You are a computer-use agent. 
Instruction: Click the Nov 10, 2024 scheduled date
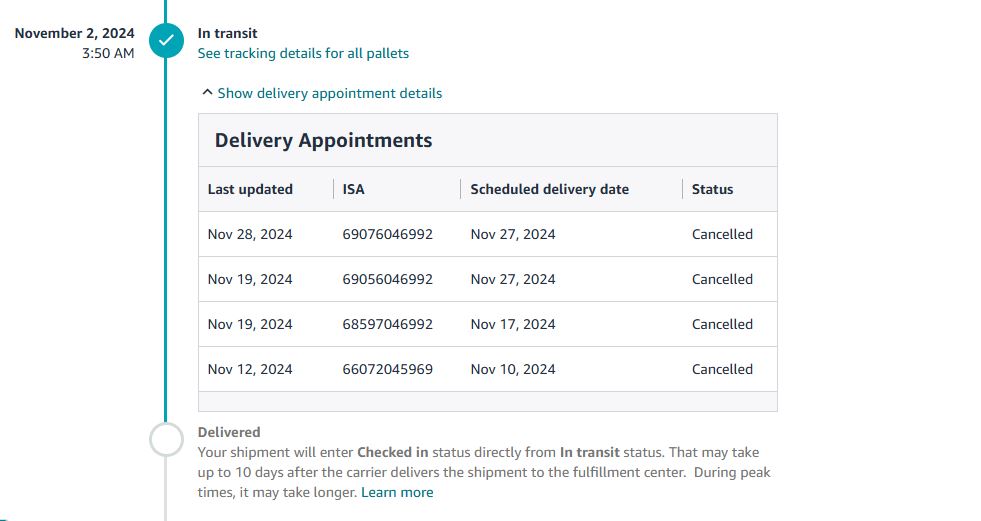[x=513, y=369]
